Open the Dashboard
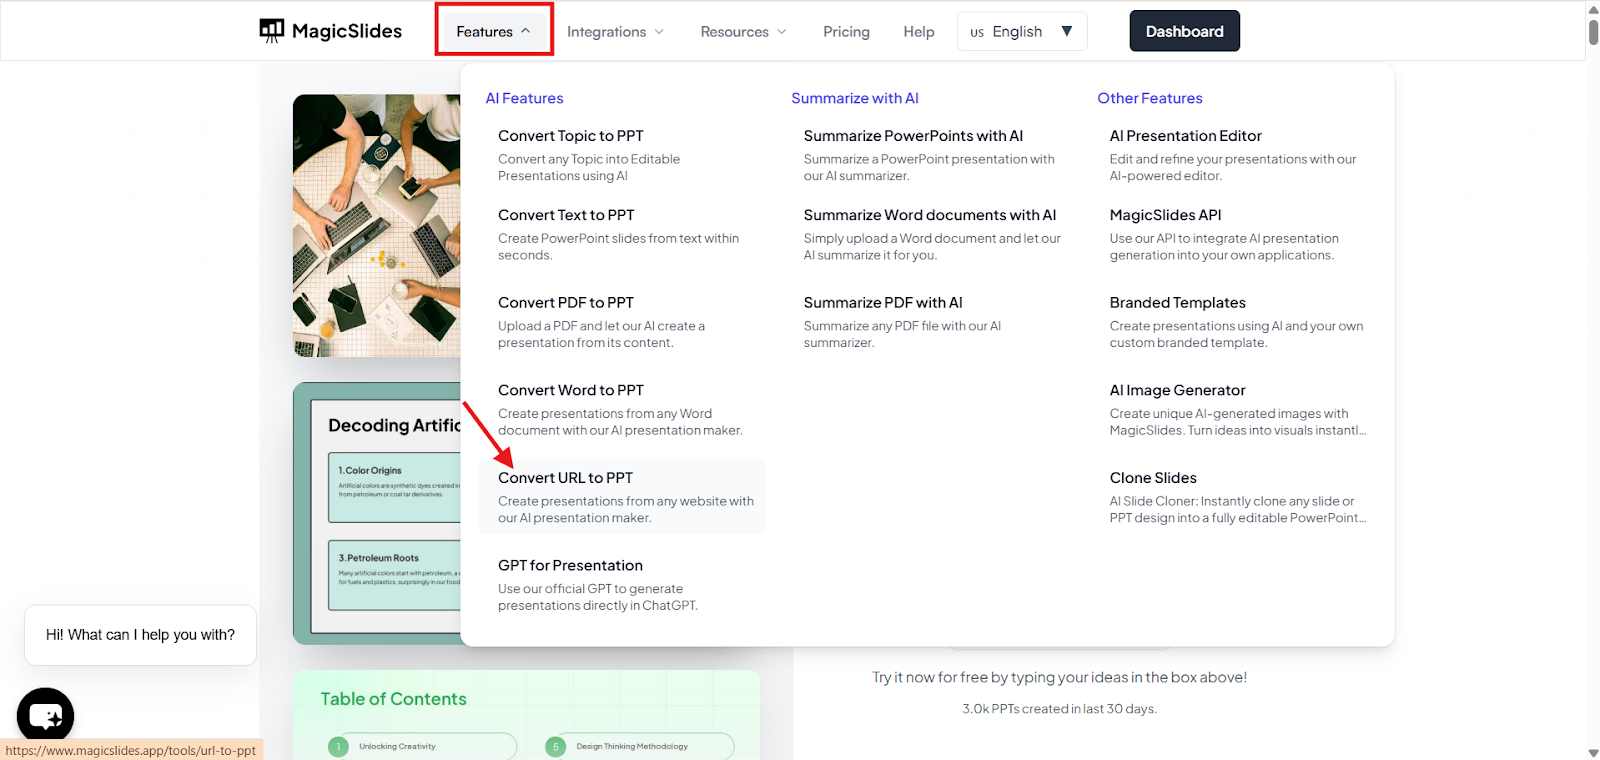Image resolution: width=1600 pixels, height=760 pixels. [1185, 31]
